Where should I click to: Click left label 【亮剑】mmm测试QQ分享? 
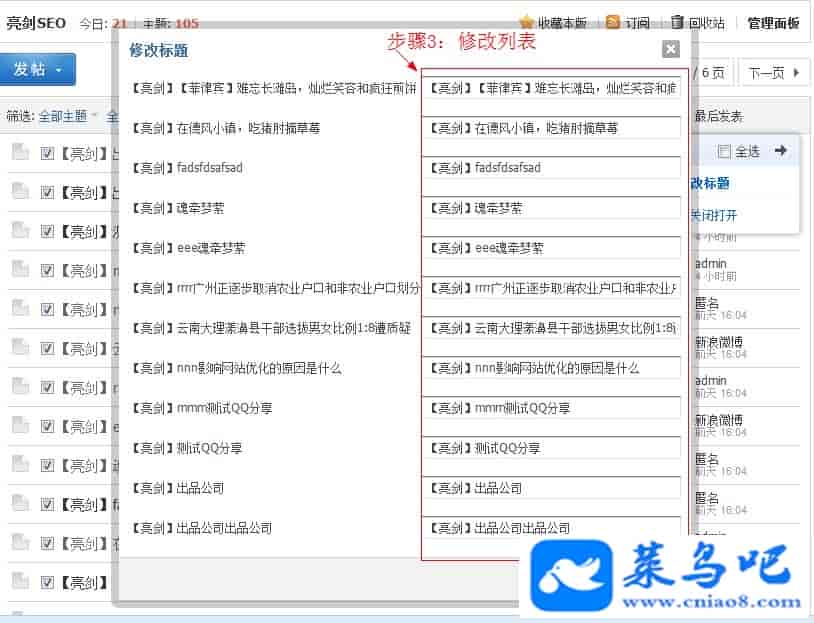click(201, 408)
